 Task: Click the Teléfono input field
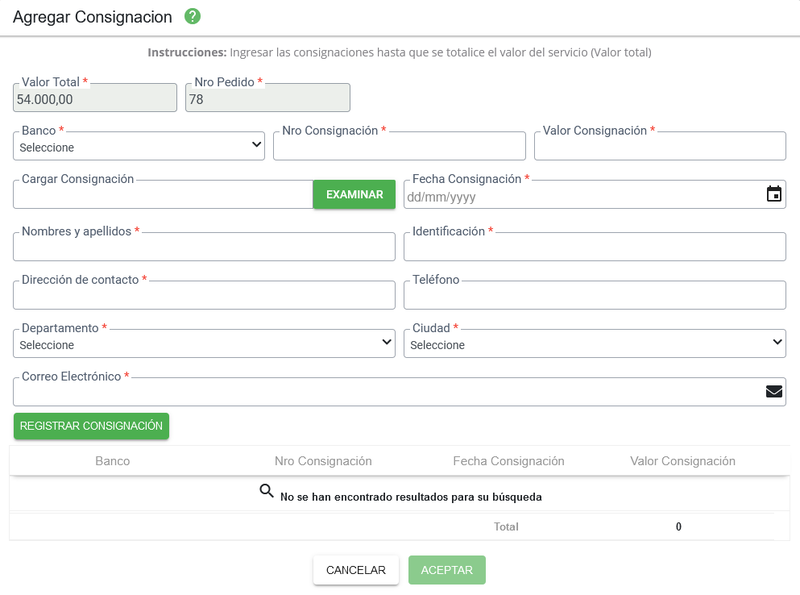click(594, 295)
